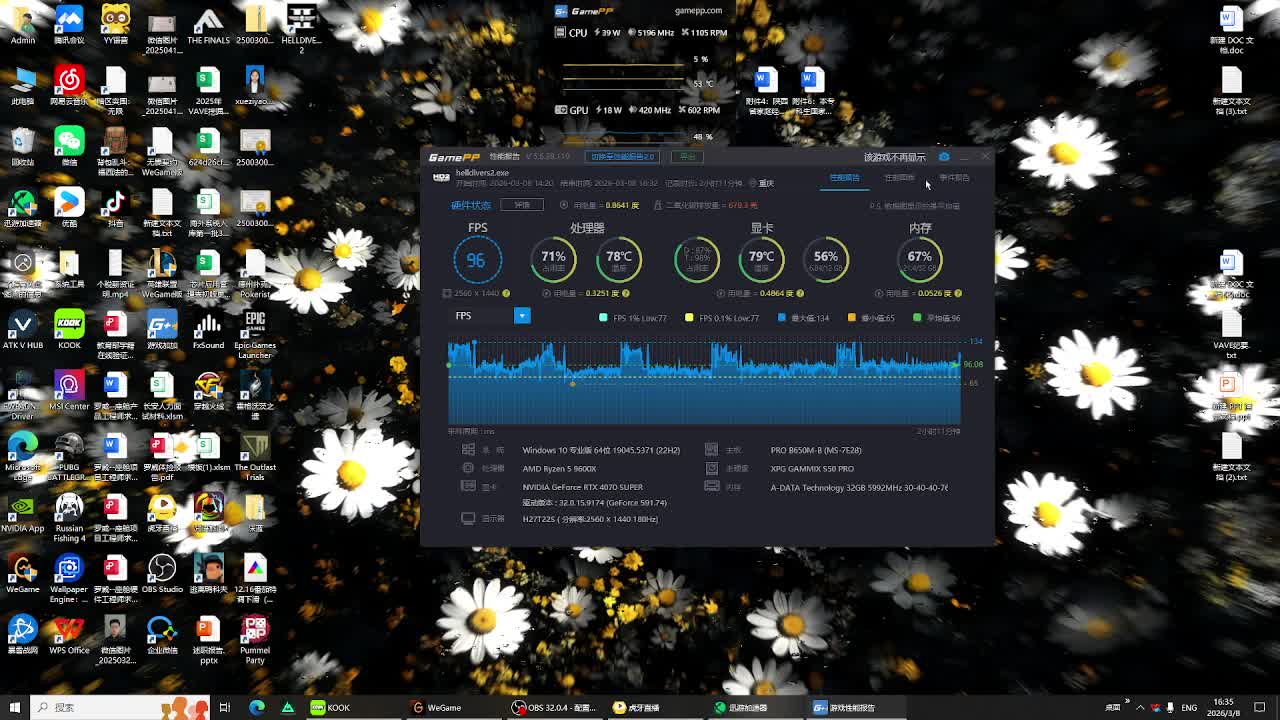
Task: Click help icon next to memory power usage
Action: 958,294
